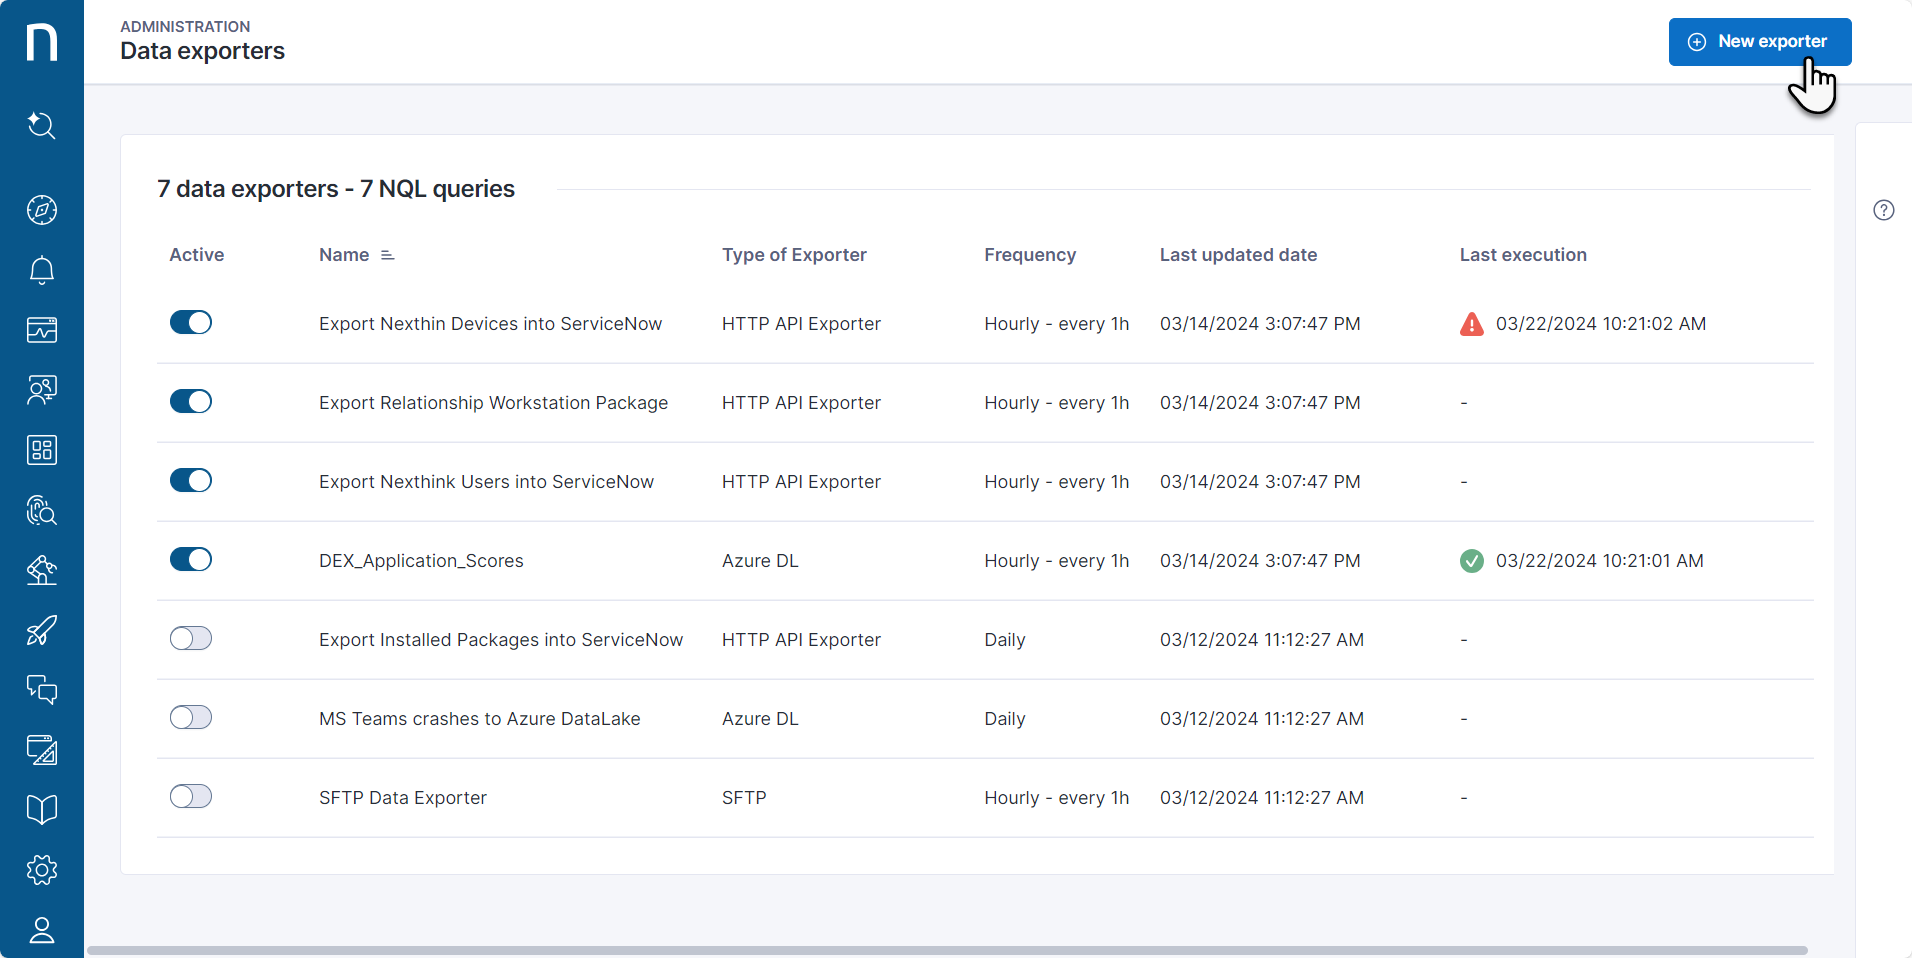Enable the SFTP Data Exporter toggle

[191, 796]
